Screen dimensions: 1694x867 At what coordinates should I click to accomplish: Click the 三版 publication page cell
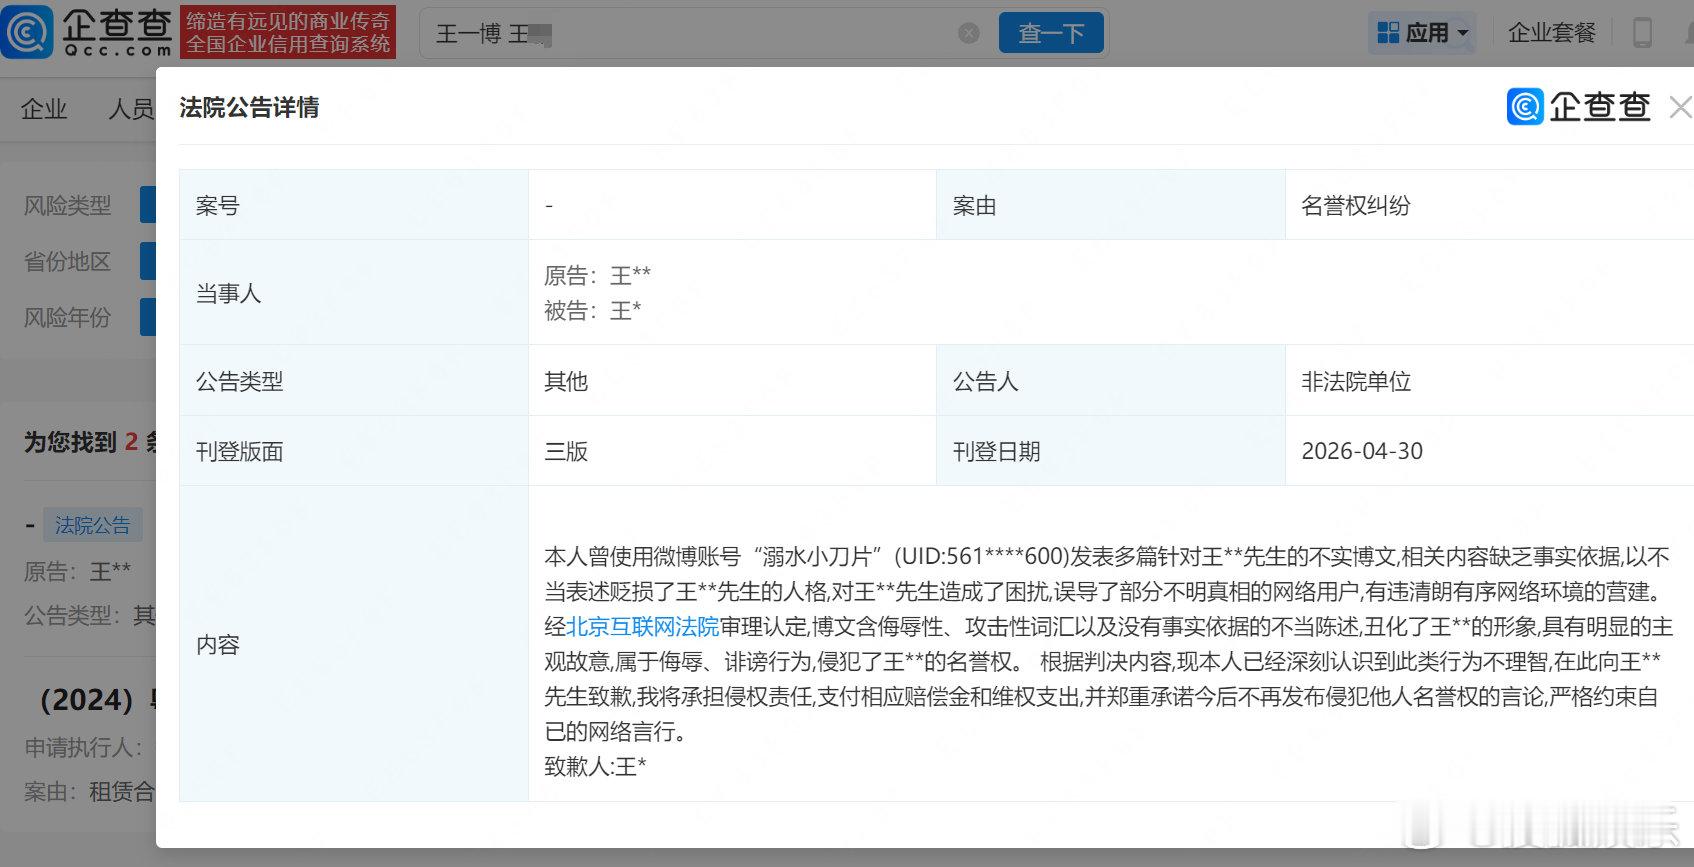[x=732, y=451]
